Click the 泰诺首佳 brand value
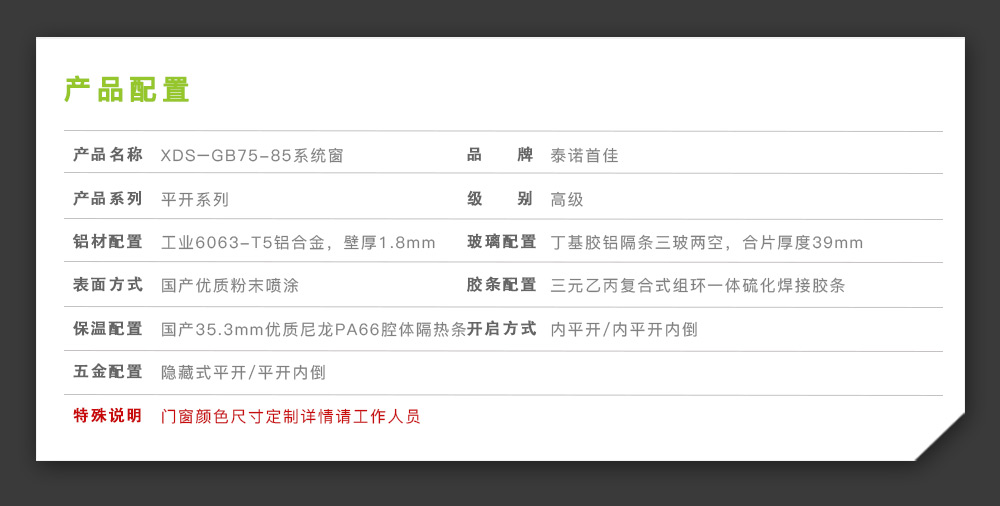1000x506 pixels. point(584,156)
